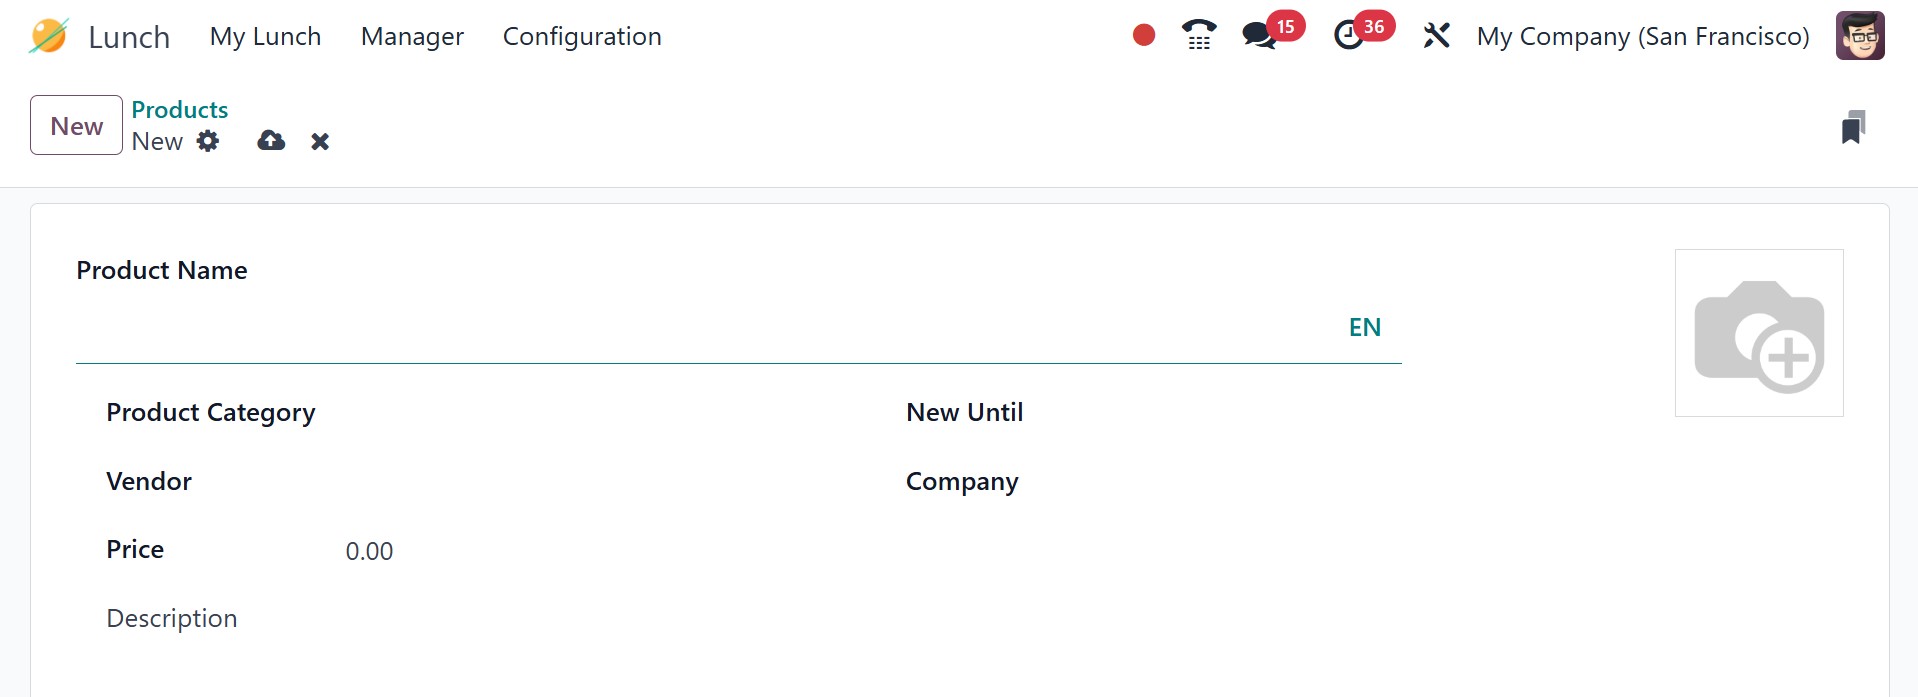1918x697 pixels.
Task: Click the red recording indicator icon
Action: click(1144, 36)
